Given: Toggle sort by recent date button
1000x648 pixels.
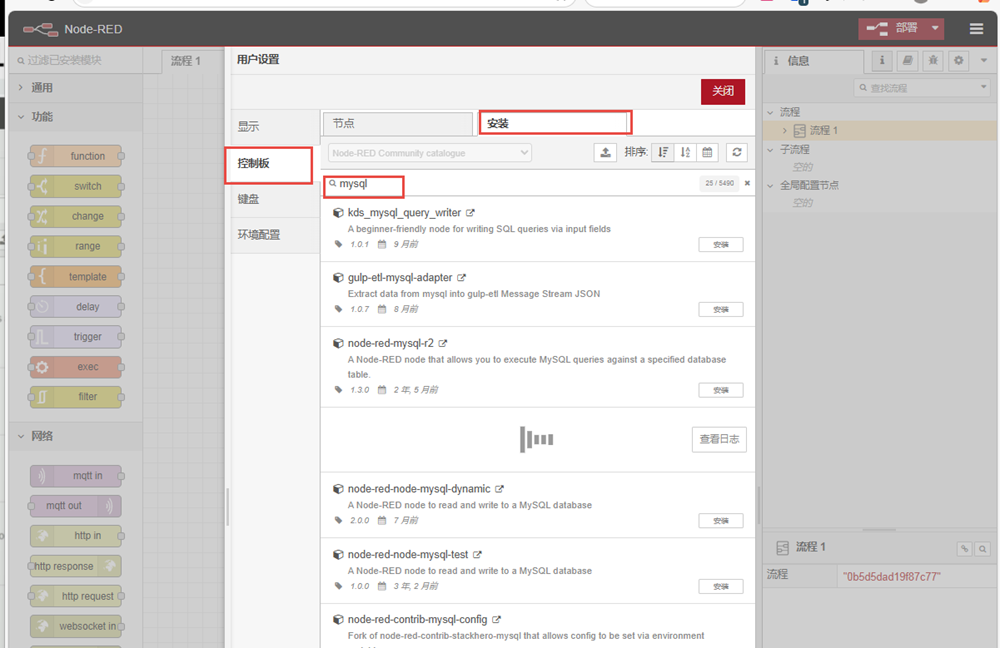Looking at the screenshot, I should click(707, 152).
